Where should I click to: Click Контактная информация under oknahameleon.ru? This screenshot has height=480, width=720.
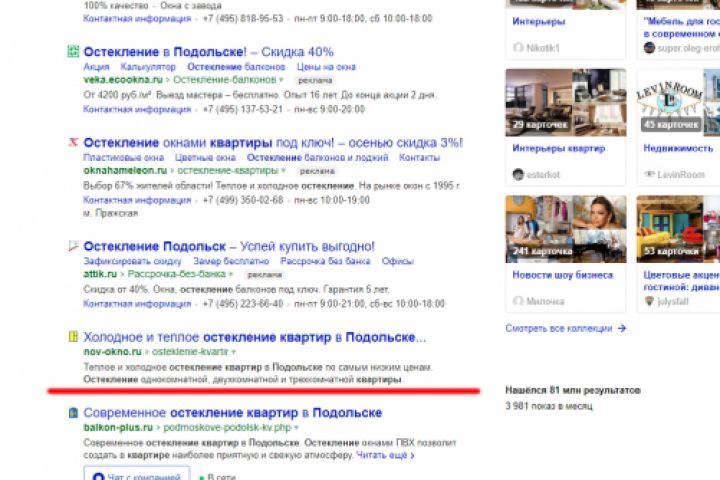pos(137,200)
